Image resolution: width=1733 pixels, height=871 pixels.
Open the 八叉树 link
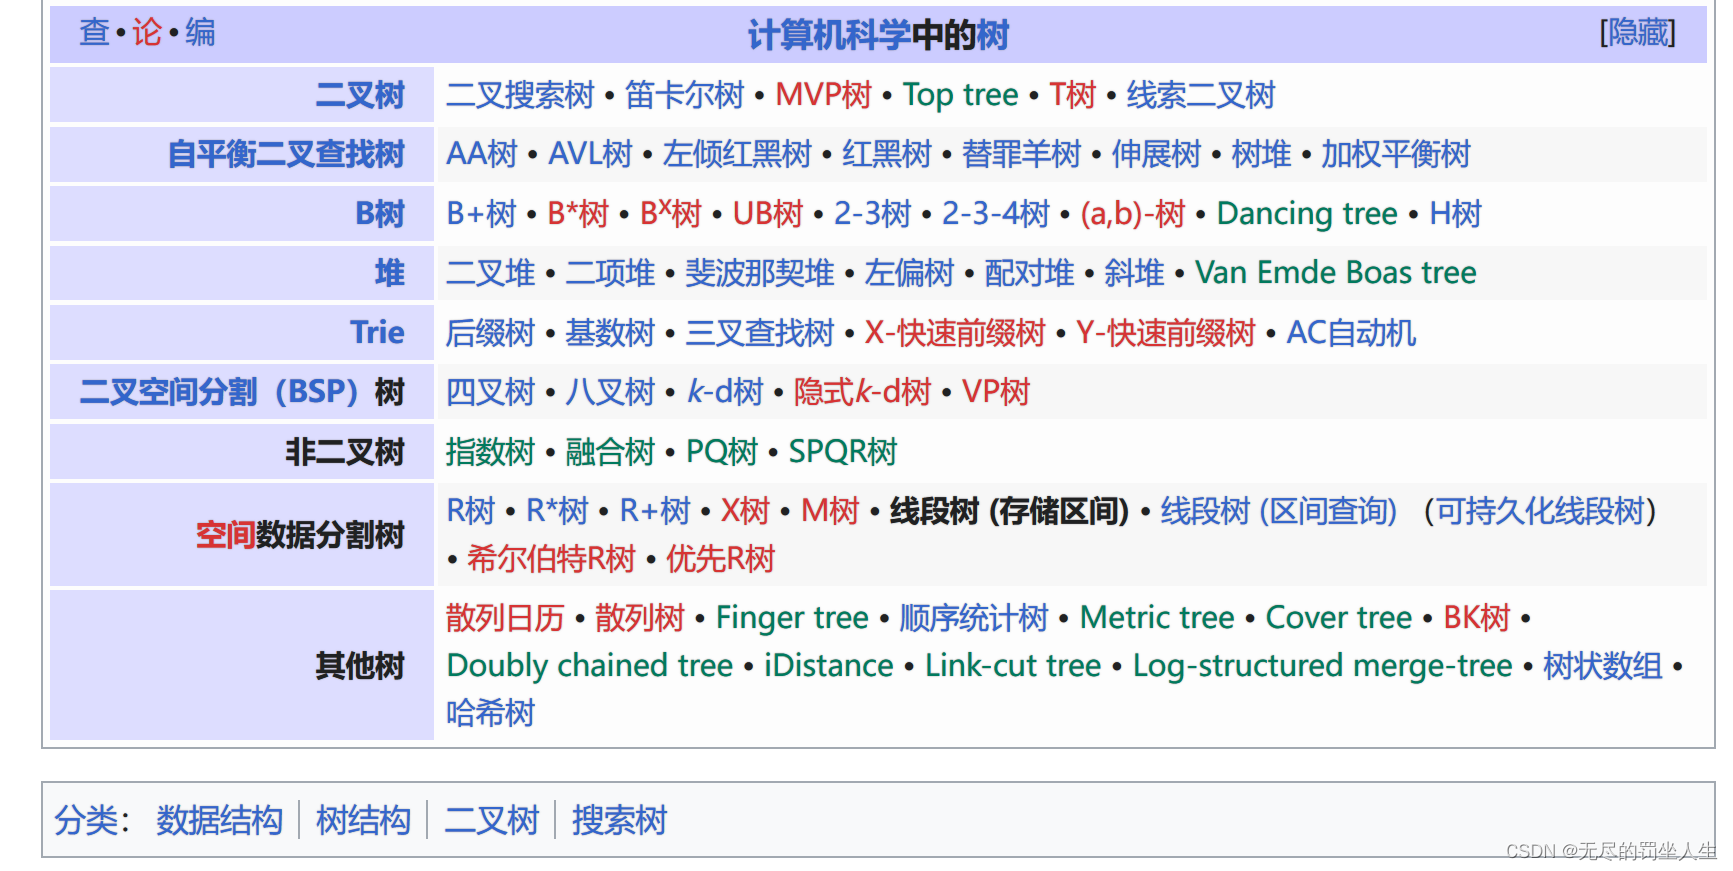pyautogui.click(x=610, y=391)
